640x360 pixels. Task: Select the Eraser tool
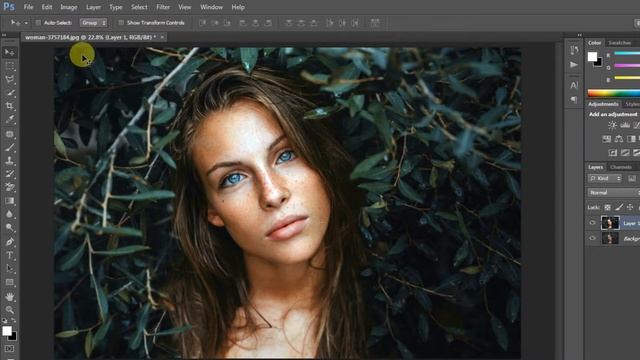[x=10, y=187]
